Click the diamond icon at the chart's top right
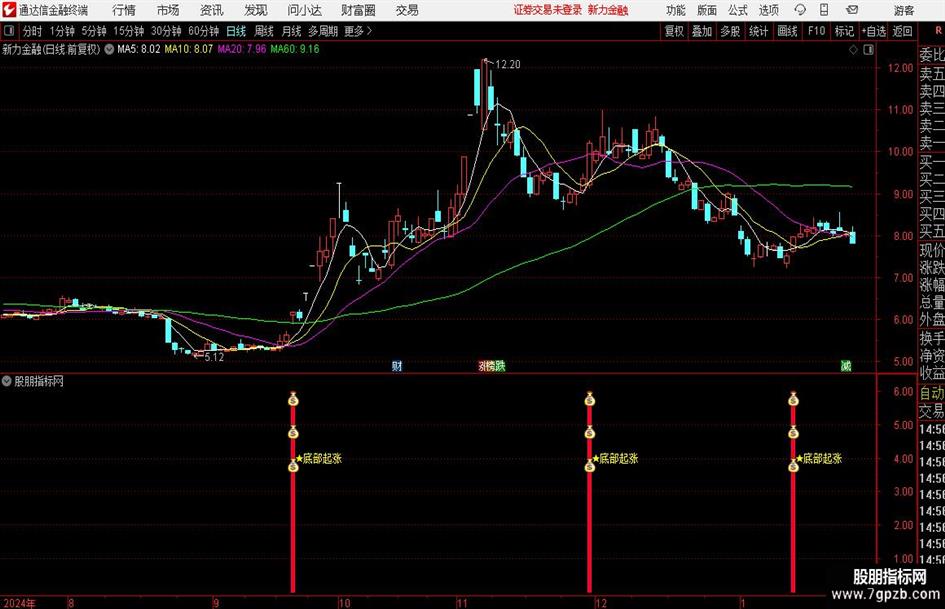 click(x=853, y=50)
